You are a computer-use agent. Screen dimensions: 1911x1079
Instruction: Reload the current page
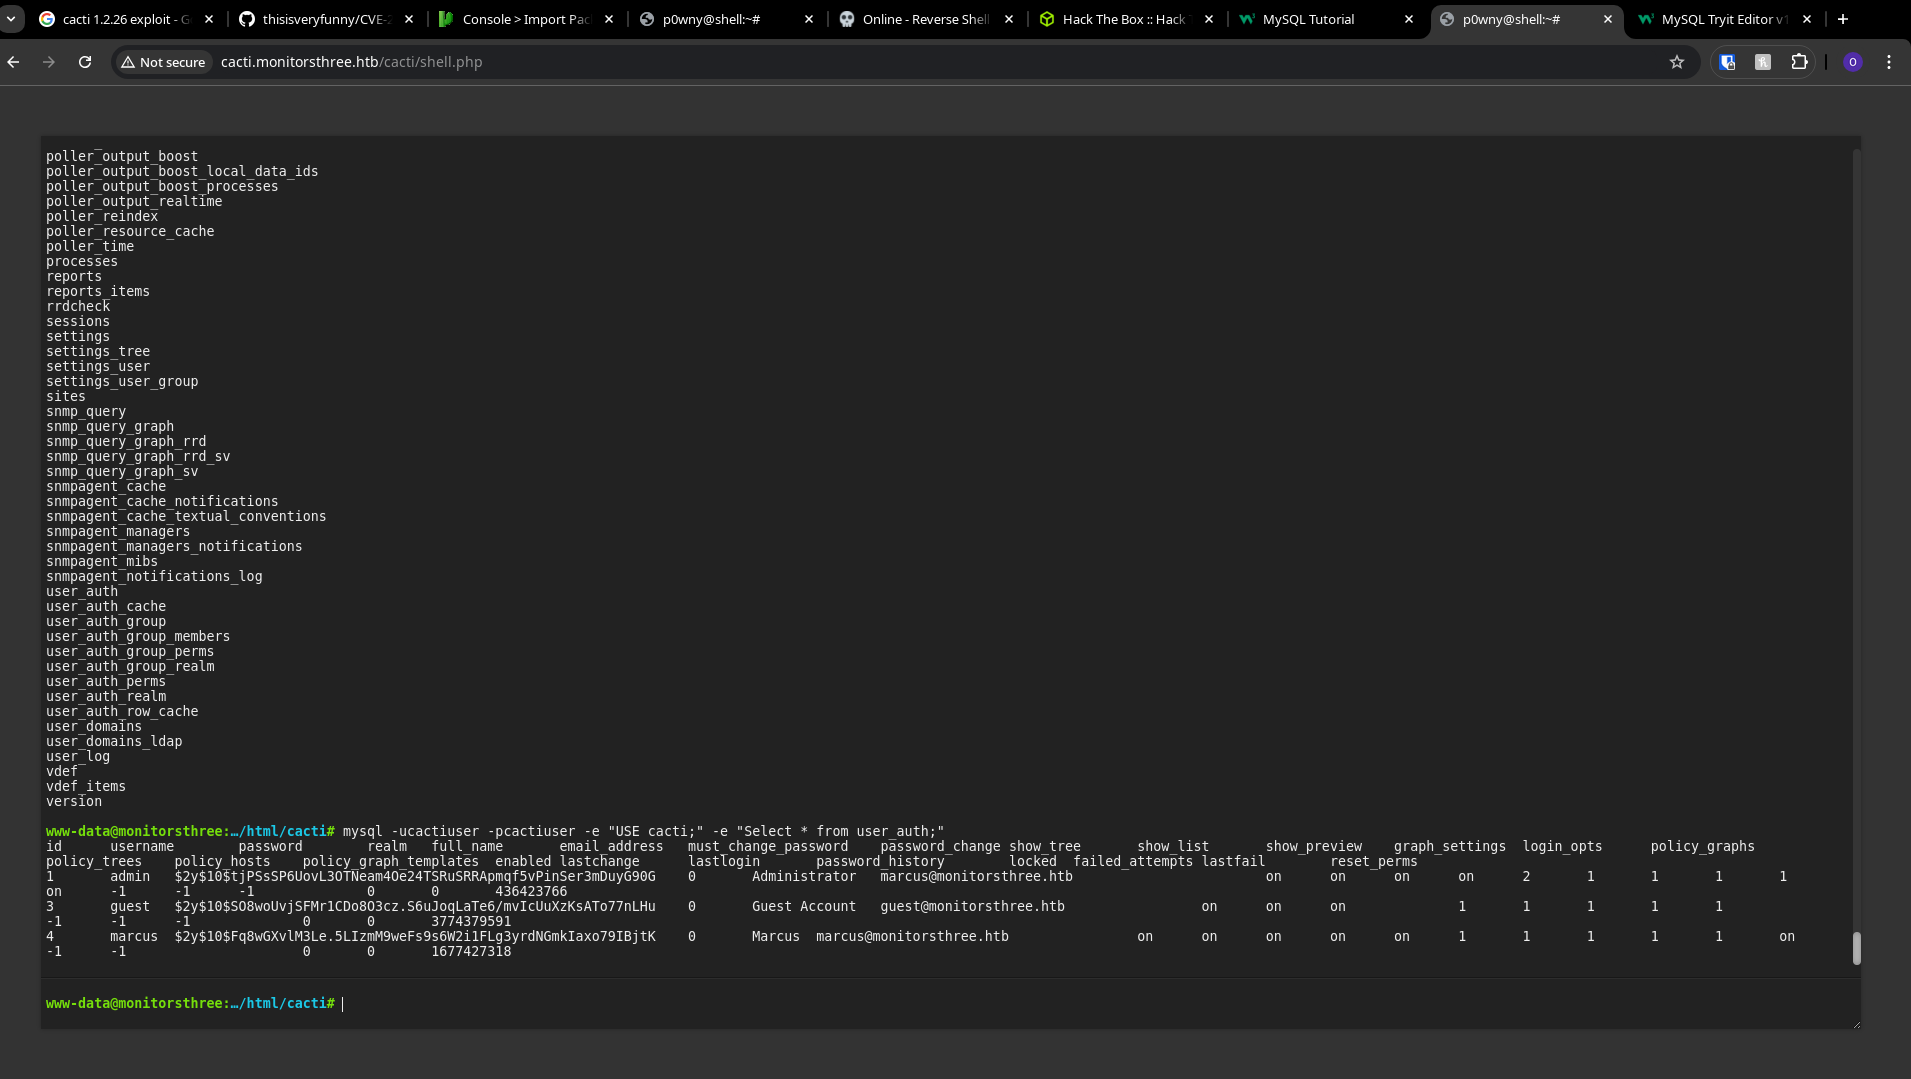click(85, 62)
